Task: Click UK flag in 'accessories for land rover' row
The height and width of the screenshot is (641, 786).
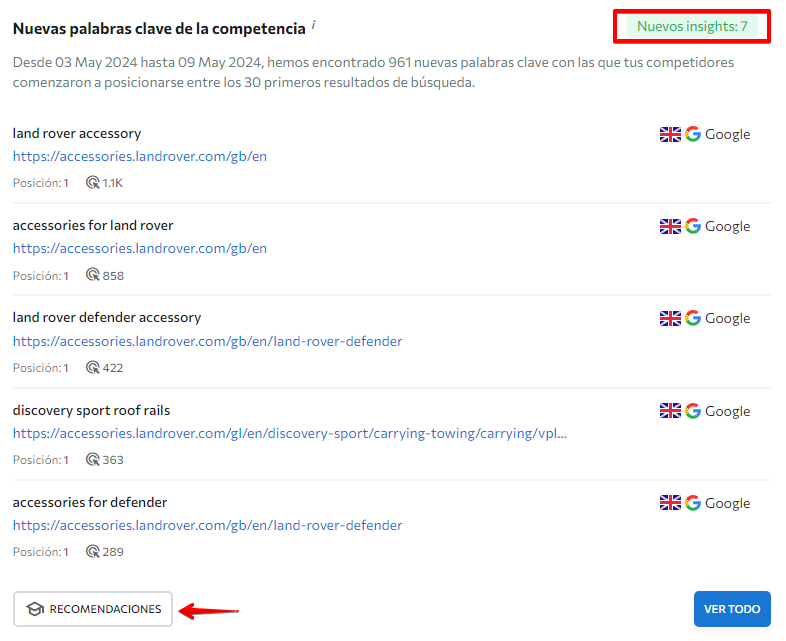Action: [670, 227]
